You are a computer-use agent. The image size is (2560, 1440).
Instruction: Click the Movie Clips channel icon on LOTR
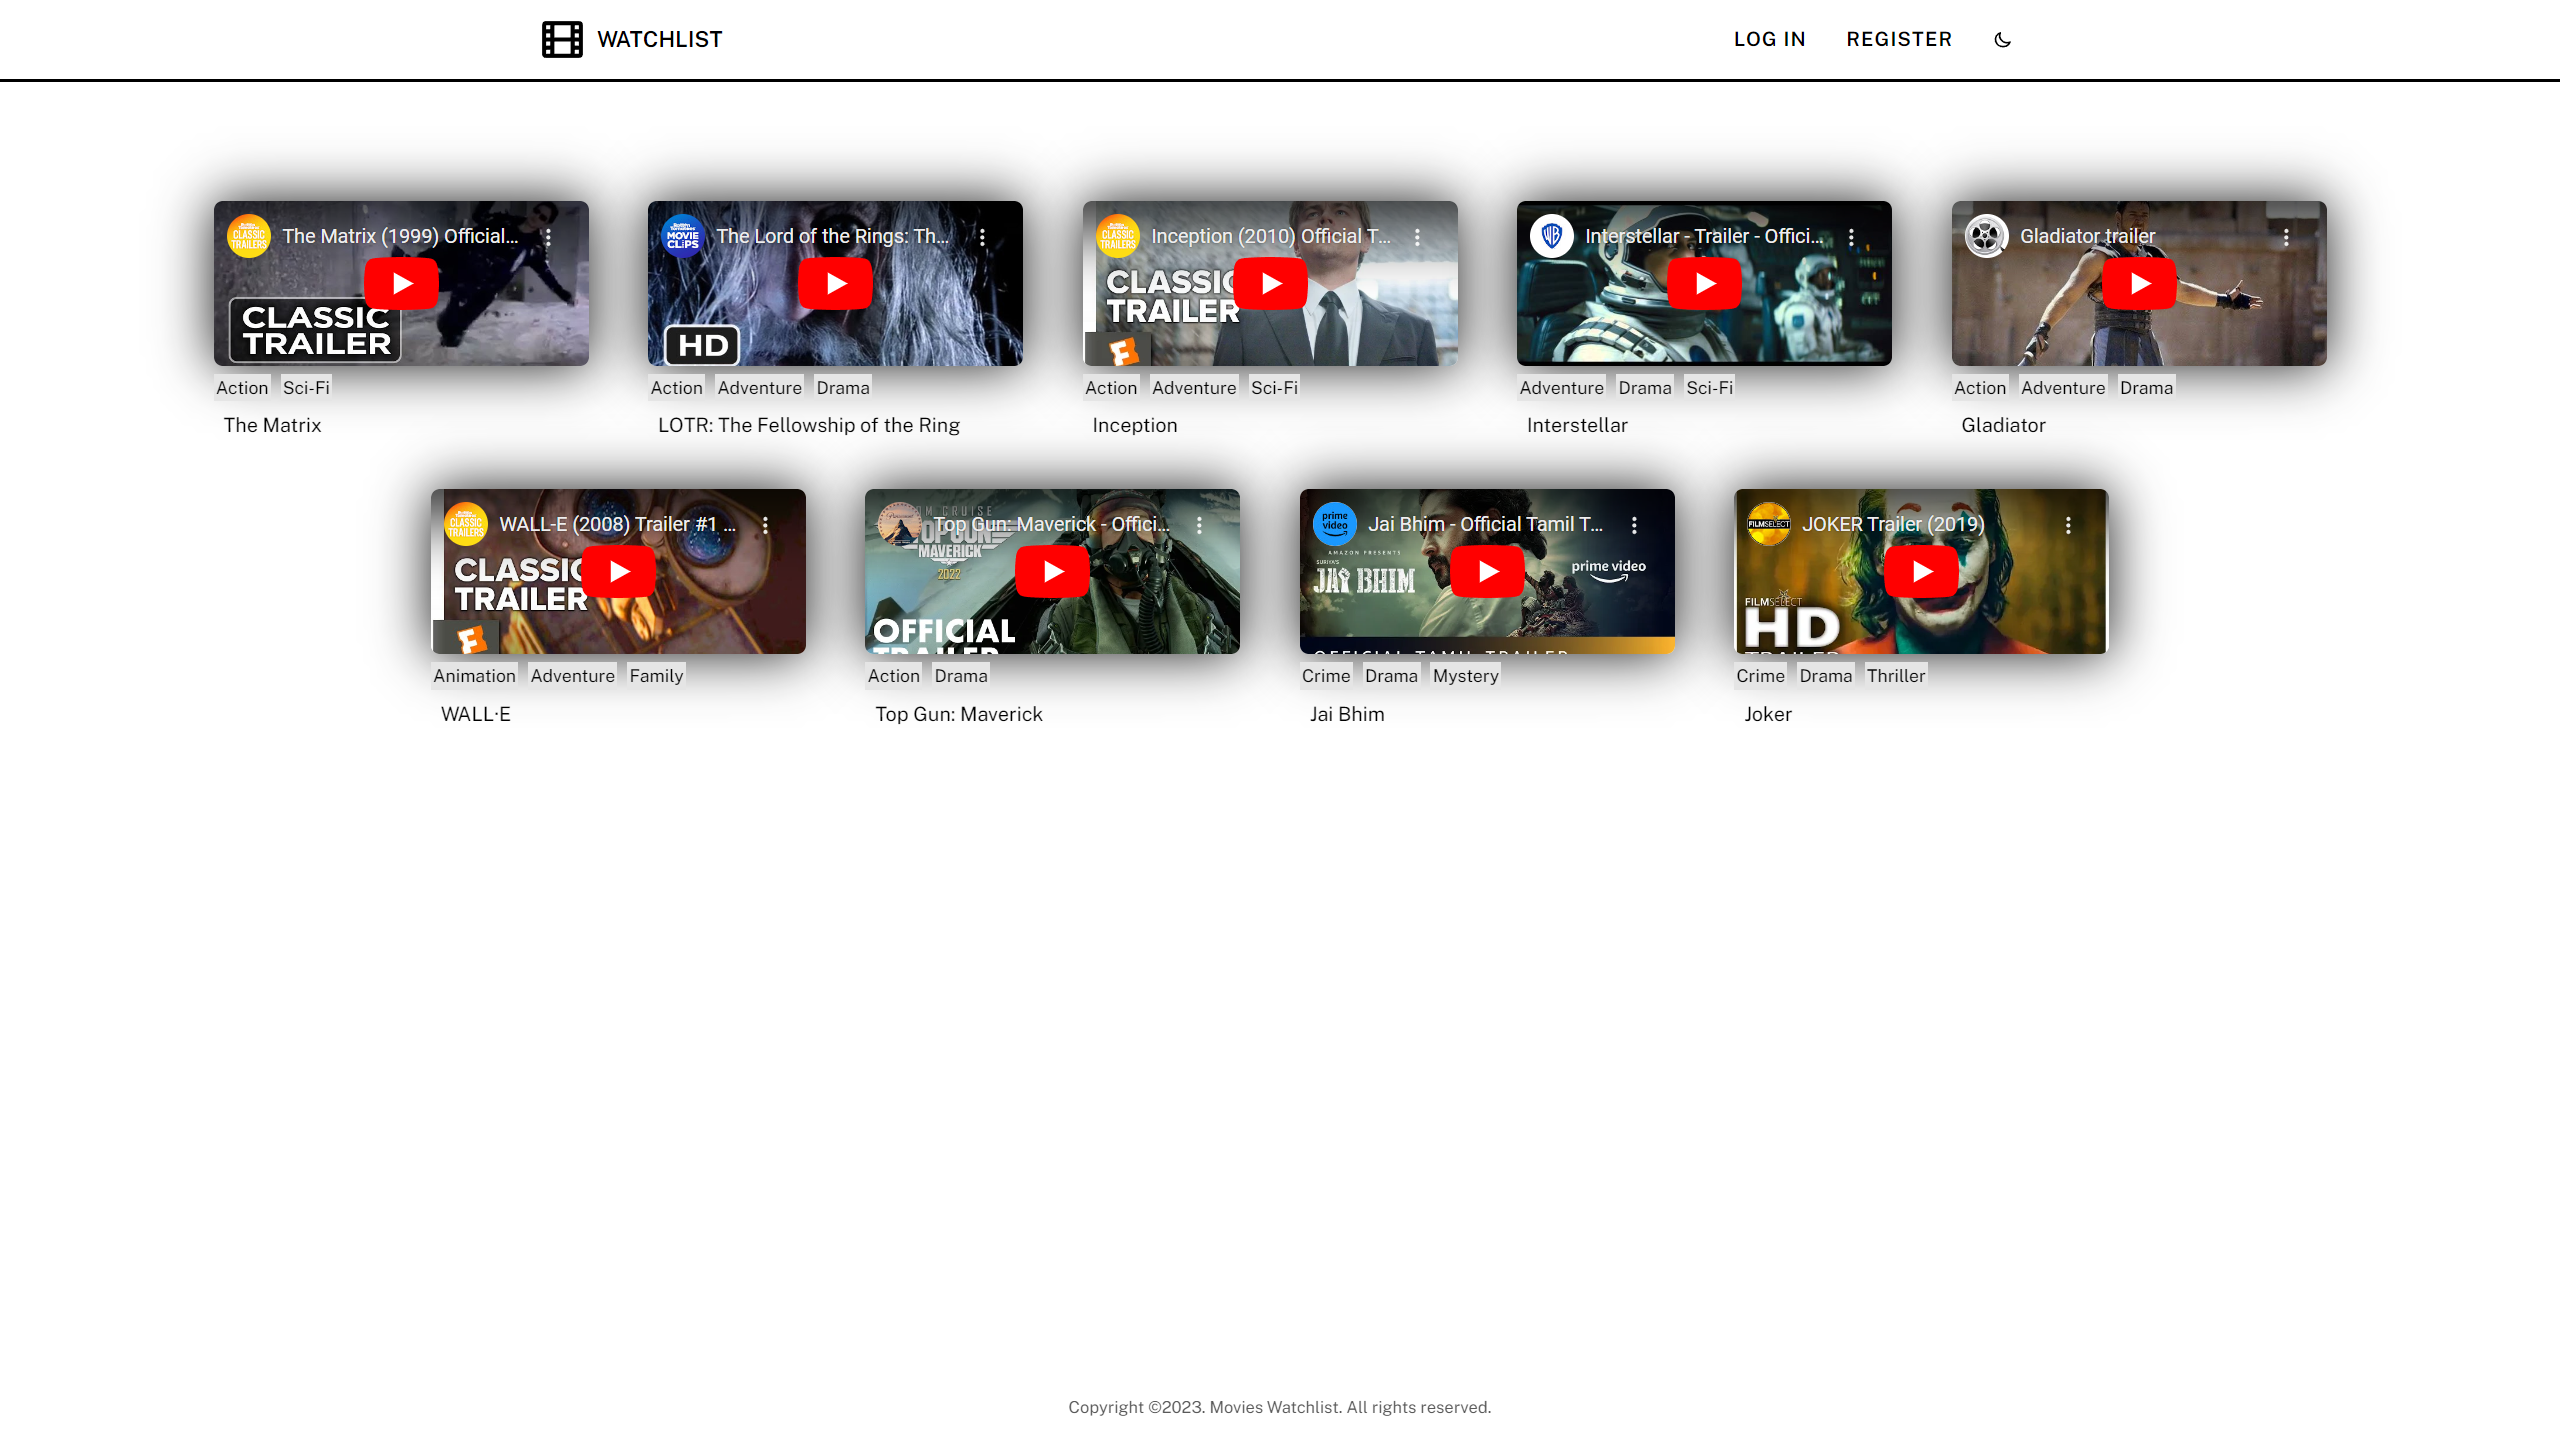click(683, 236)
